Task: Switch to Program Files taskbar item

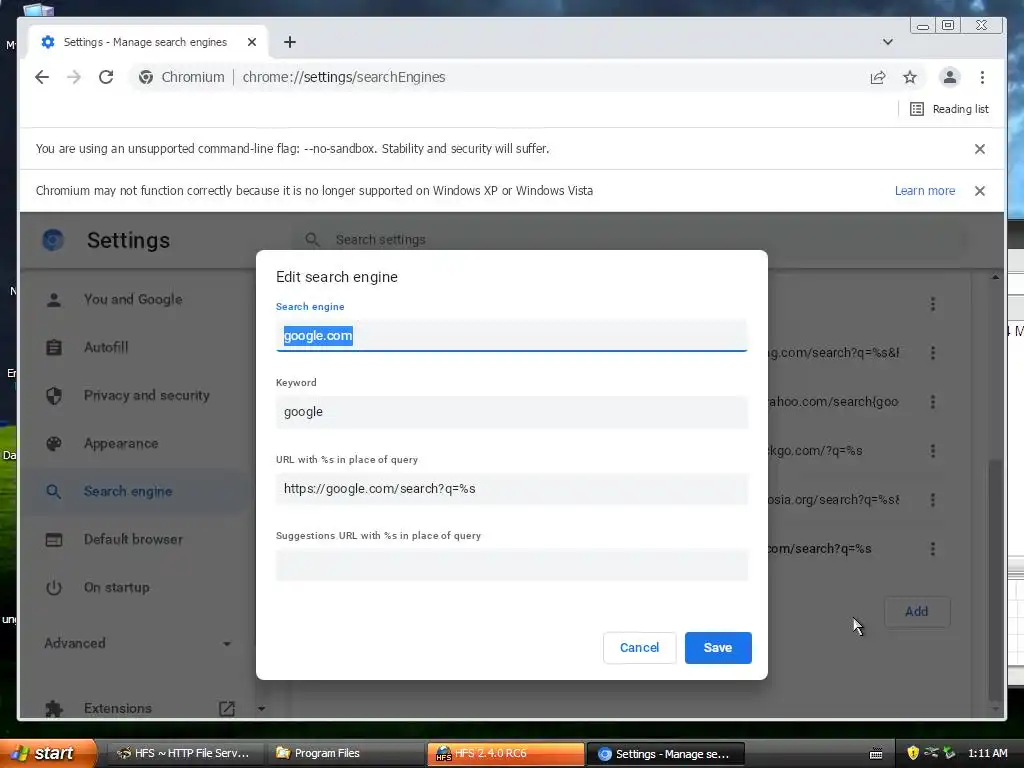Action: [x=346, y=754]
